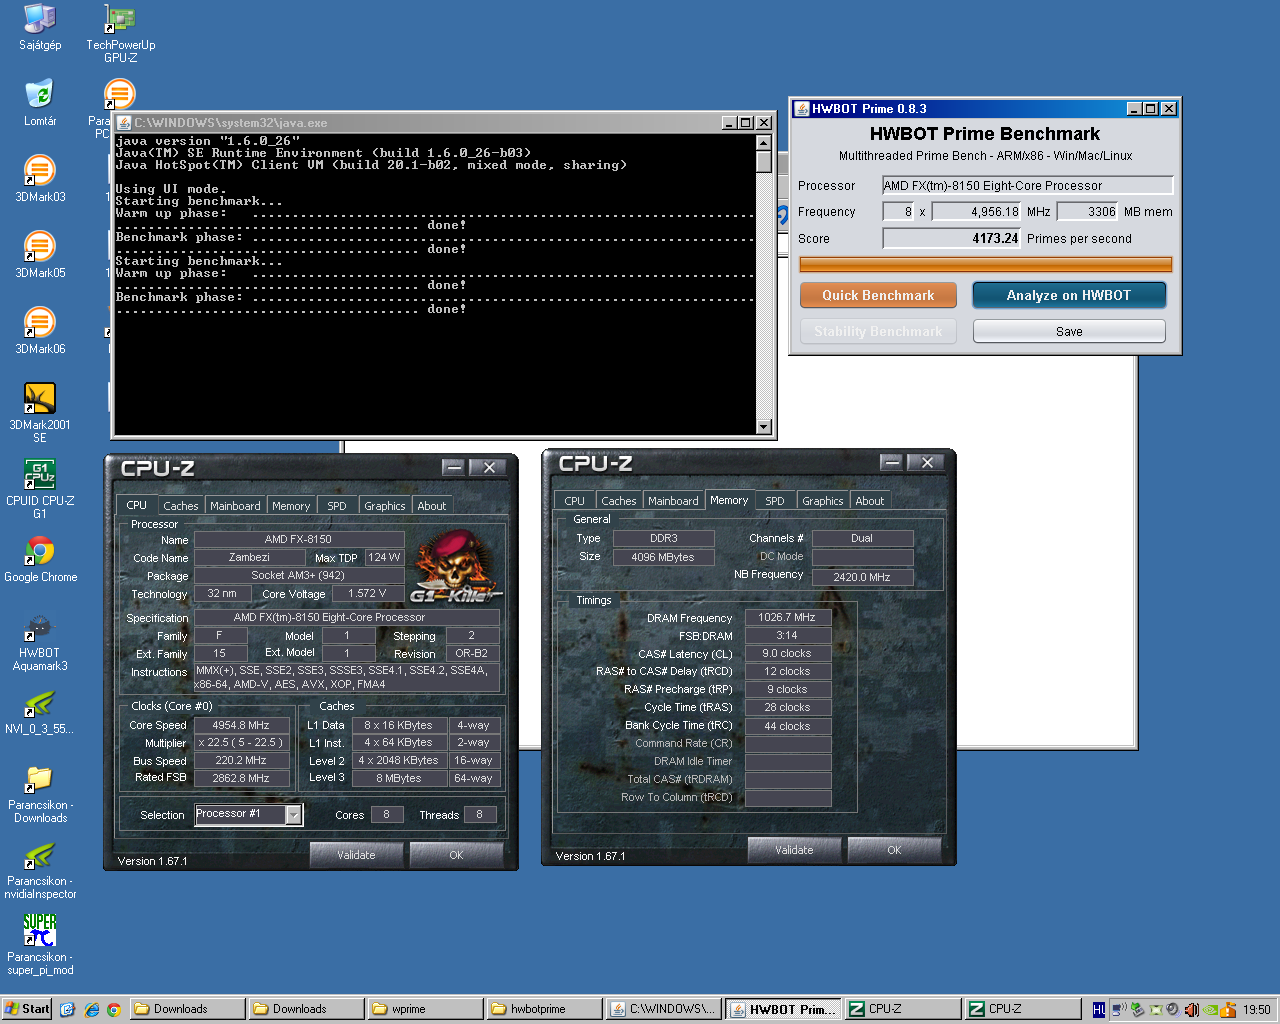
Task: Open NVI_0_3_55 desktop icon
Action: click(40, 711)
